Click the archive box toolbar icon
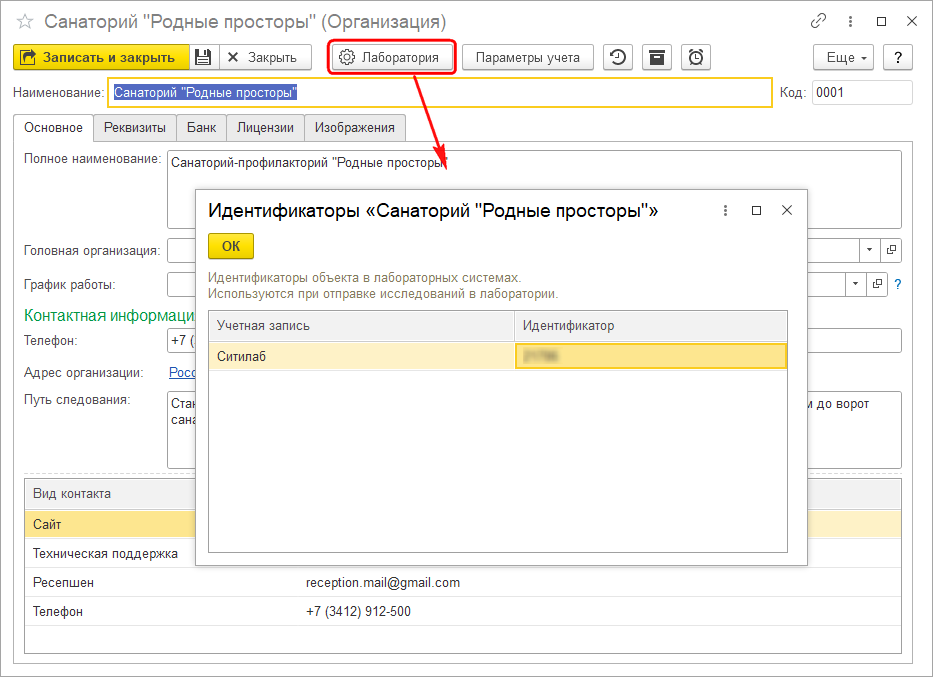933x677 pixels. 656,57
